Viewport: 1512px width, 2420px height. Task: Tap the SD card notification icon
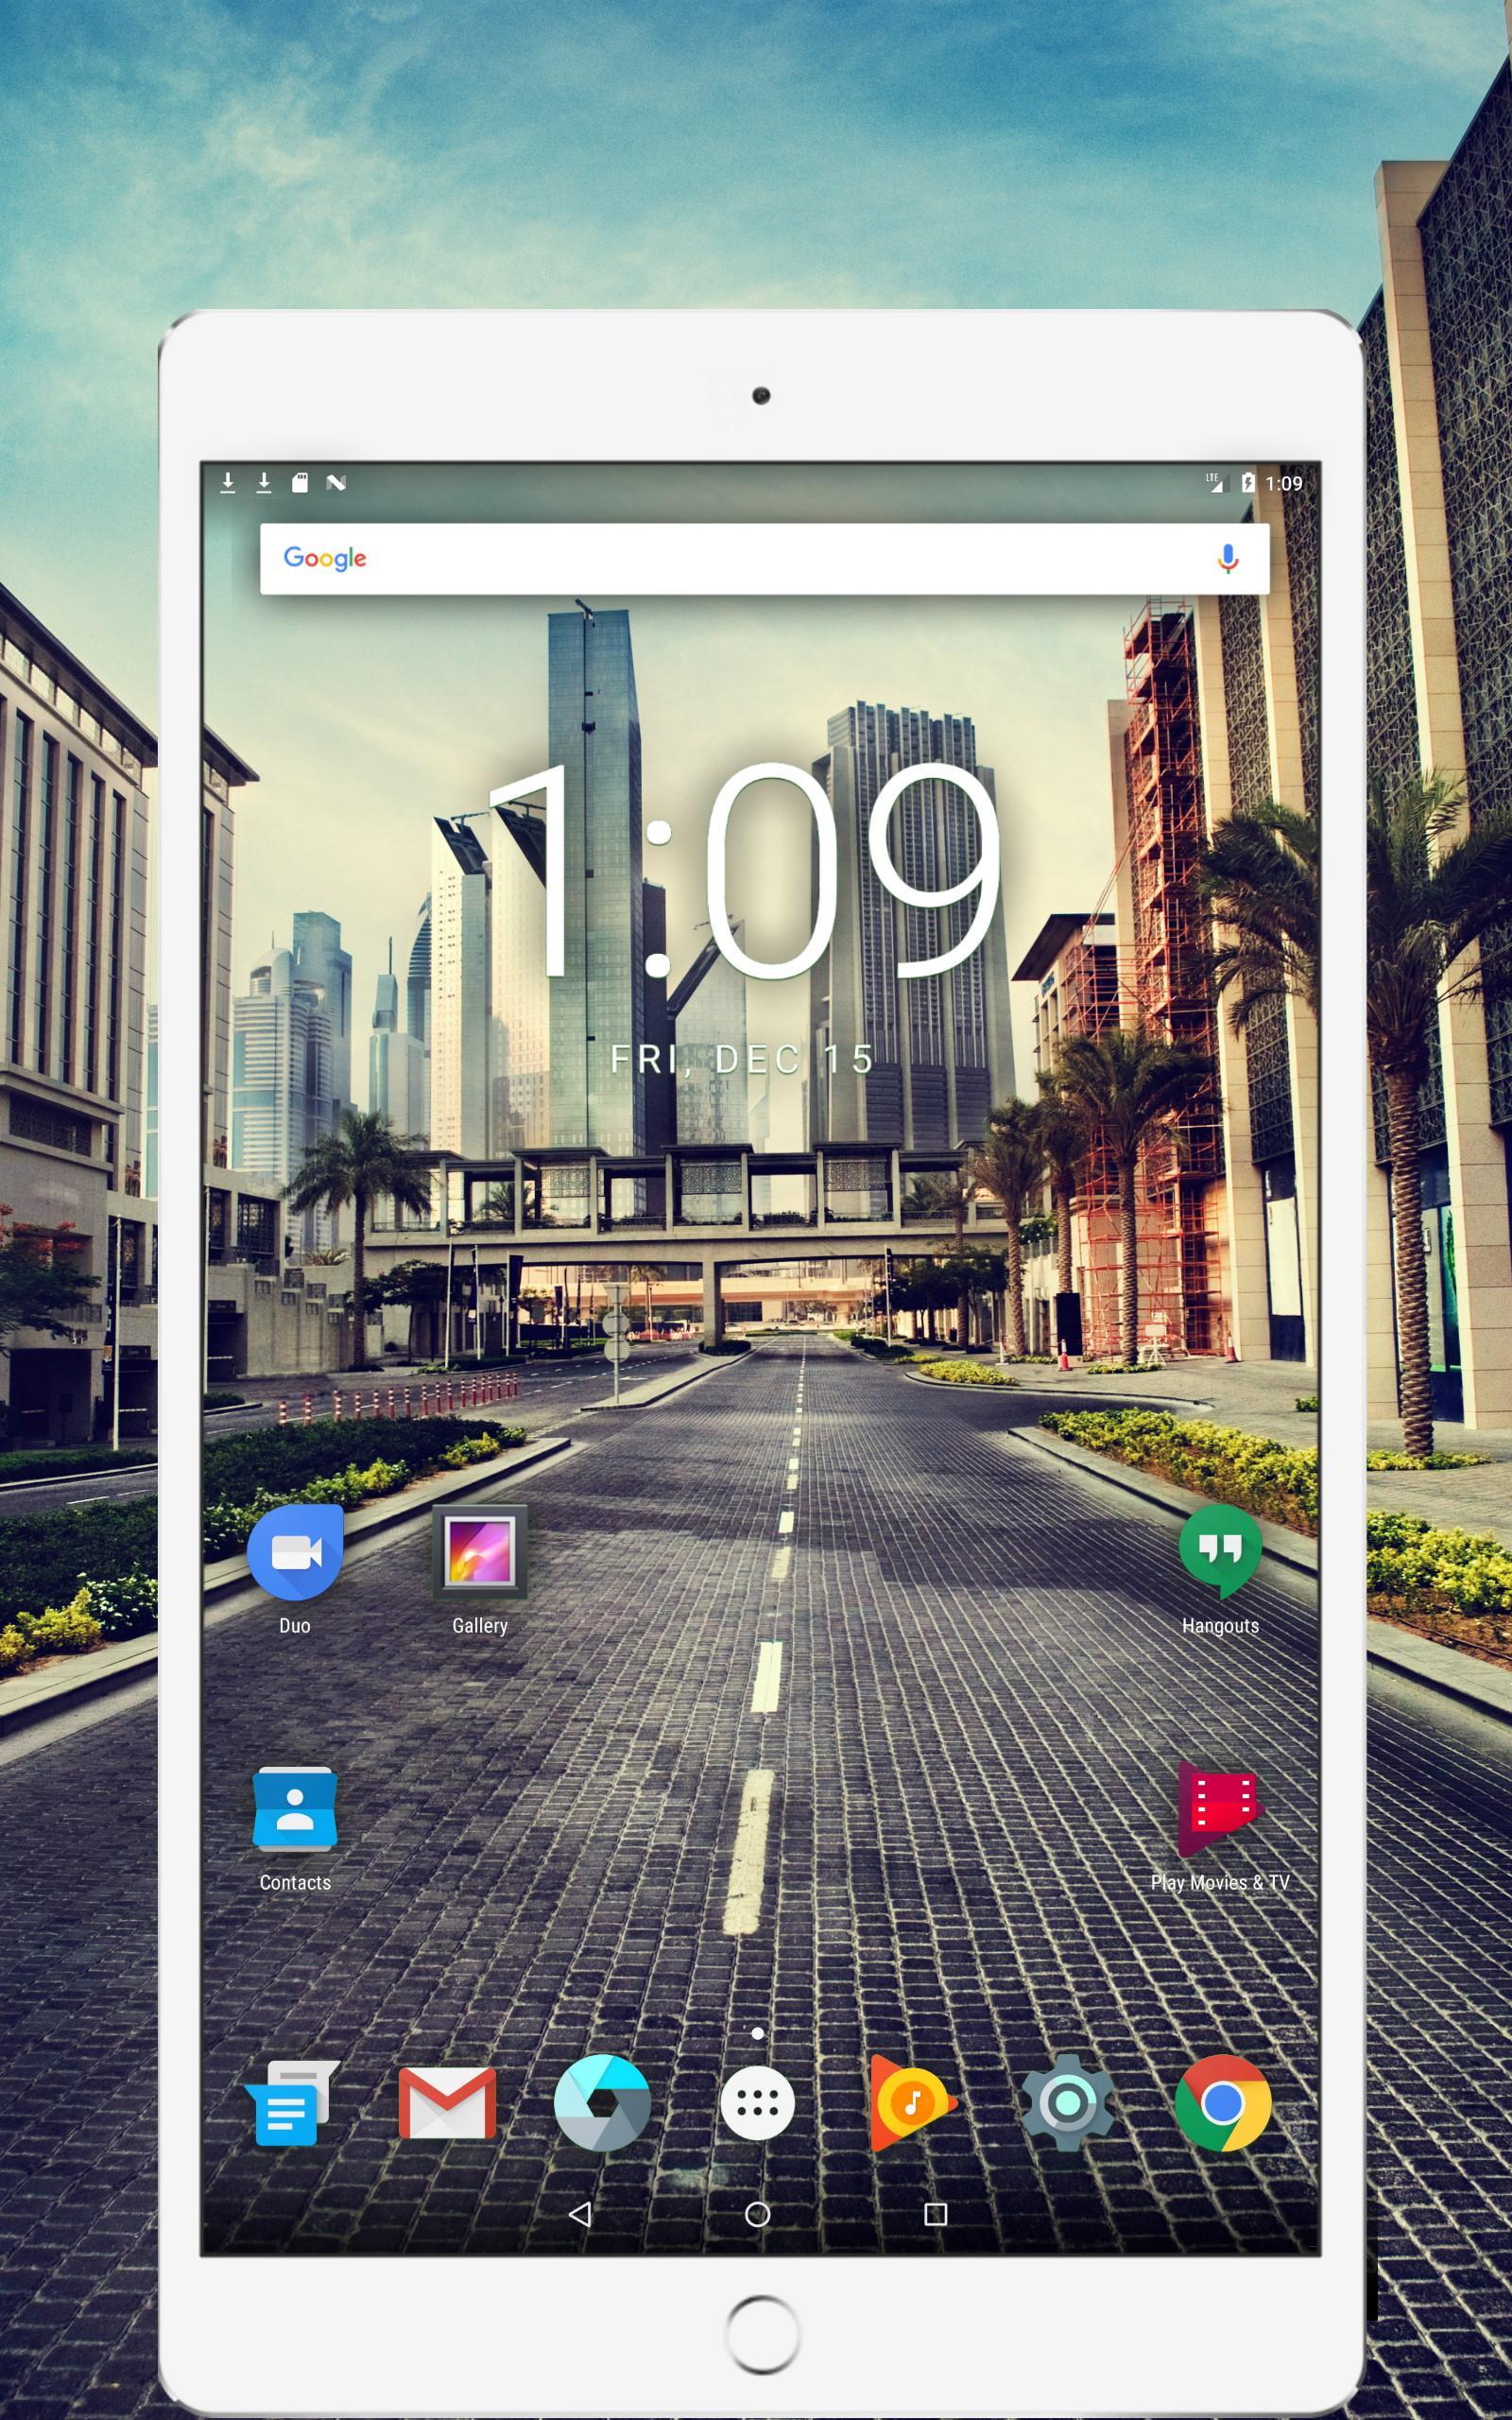point(300,483)
